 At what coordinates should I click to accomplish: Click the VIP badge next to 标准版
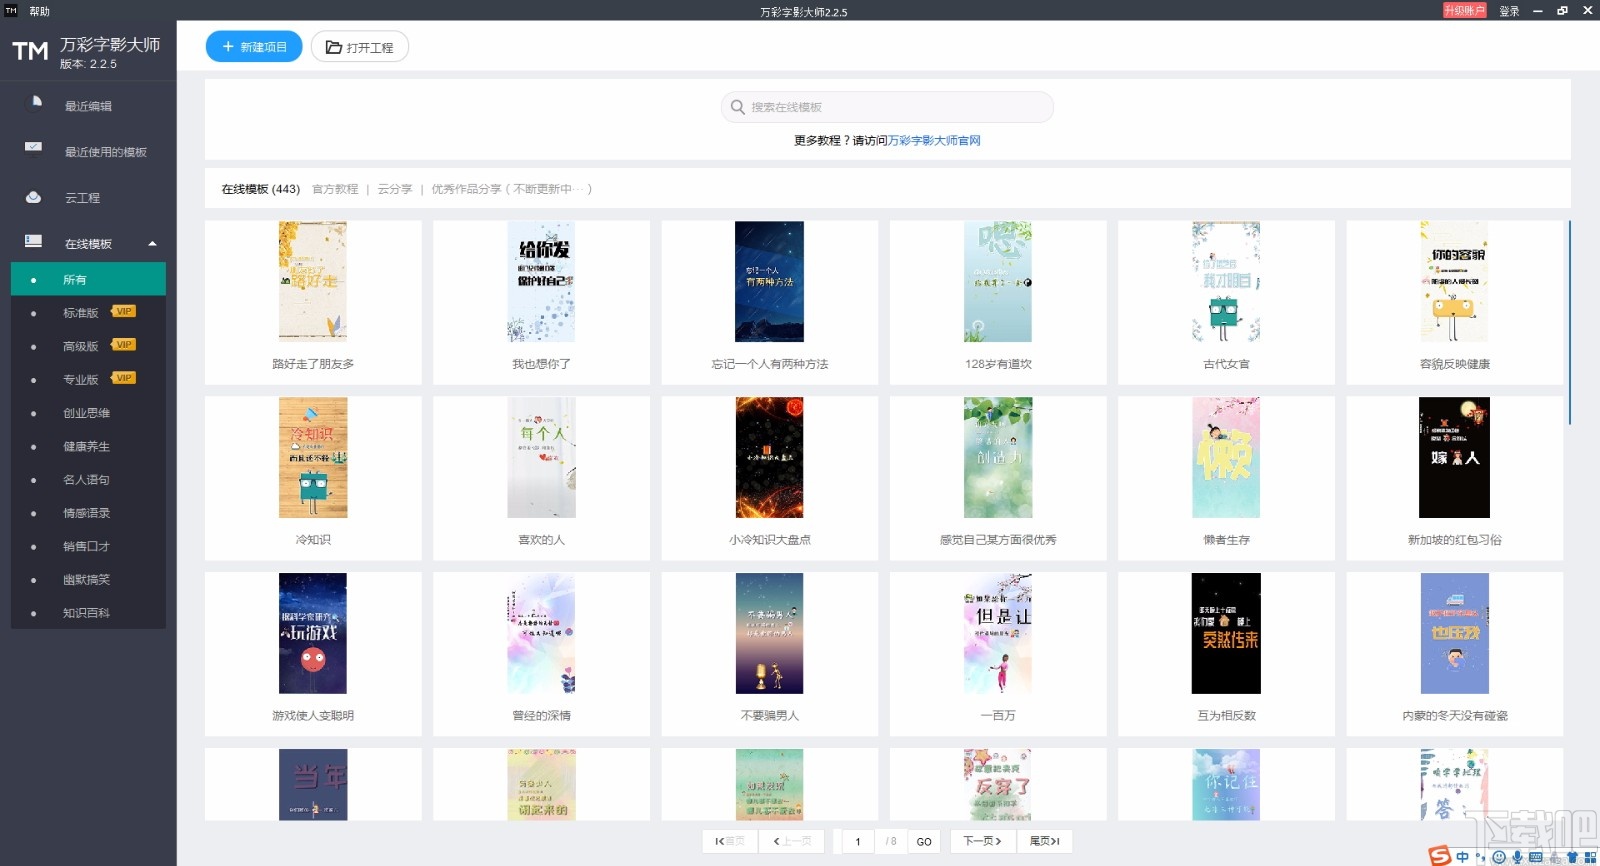tap(123, 312)
